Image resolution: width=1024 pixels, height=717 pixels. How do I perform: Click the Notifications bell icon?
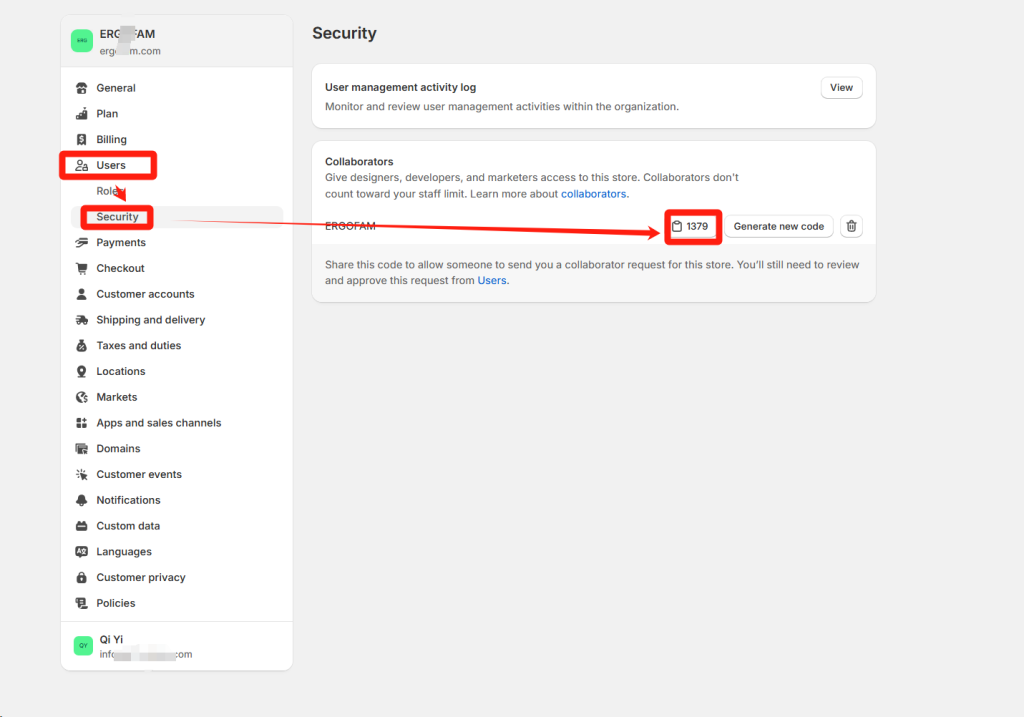(x=82, y=500)
